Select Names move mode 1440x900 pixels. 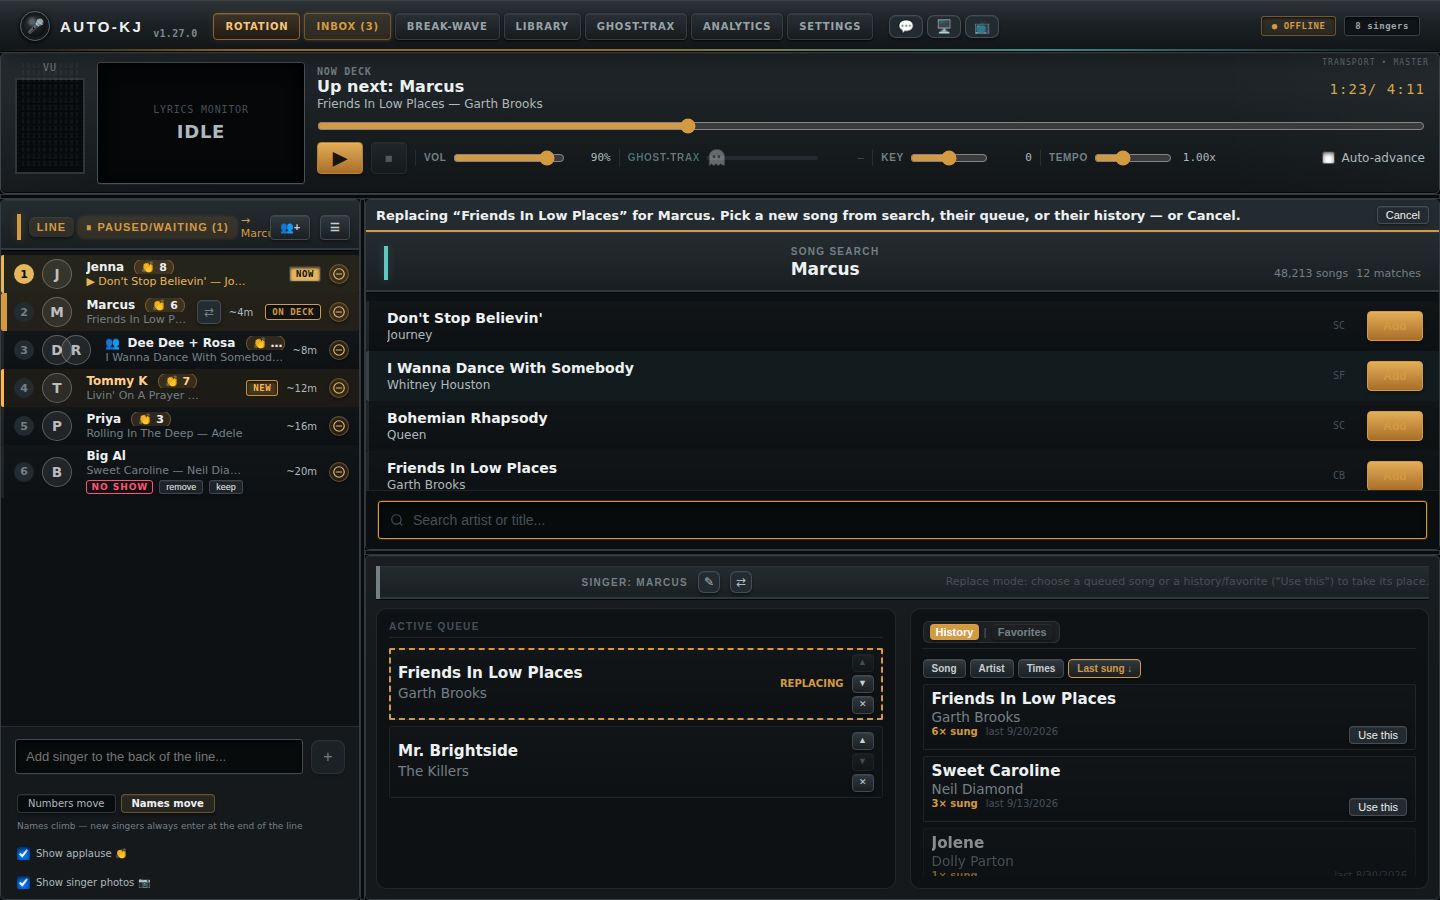[x=168, y=804]
